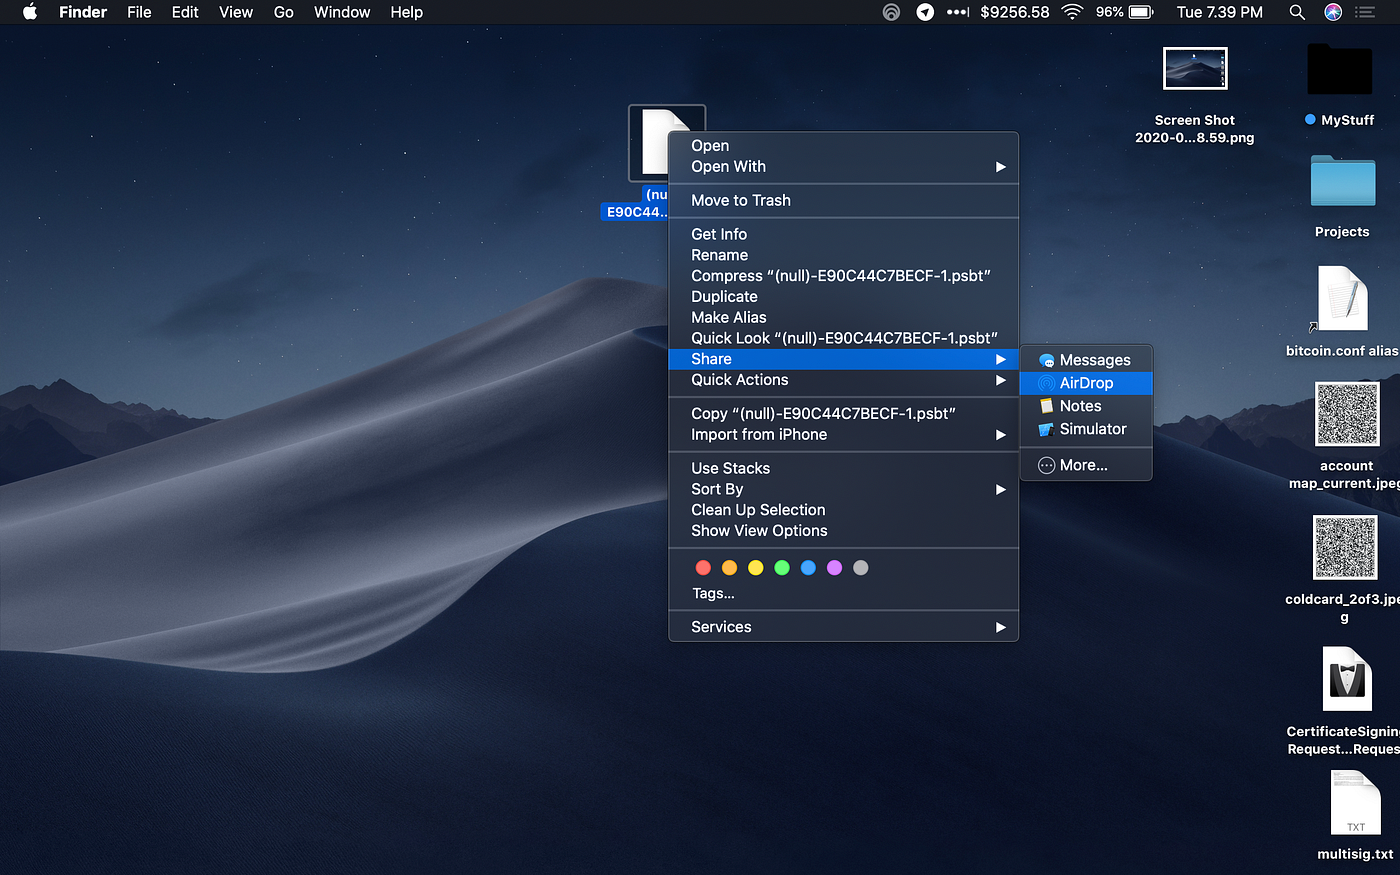Select the MyStuff folder icon
This screenshot has width=1400, height=875.
click(1340, 70)
